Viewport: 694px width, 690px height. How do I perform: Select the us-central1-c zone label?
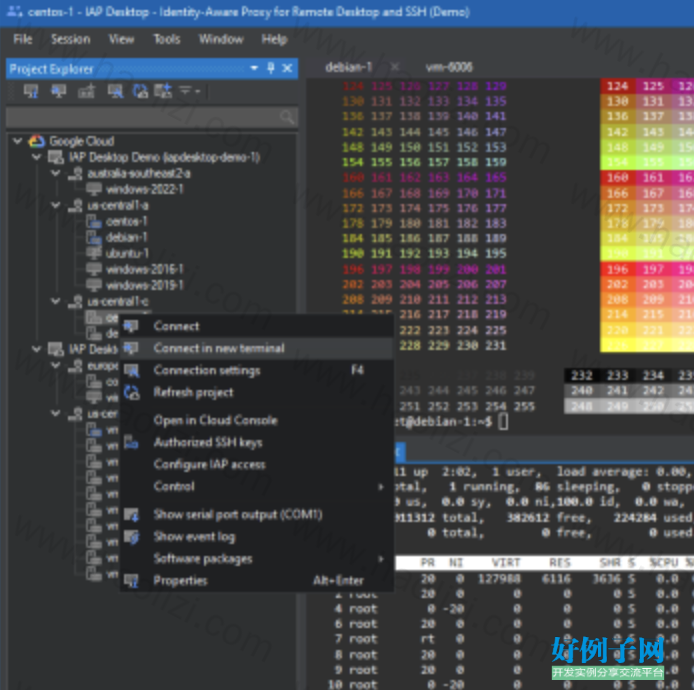[x=118, y=301]
